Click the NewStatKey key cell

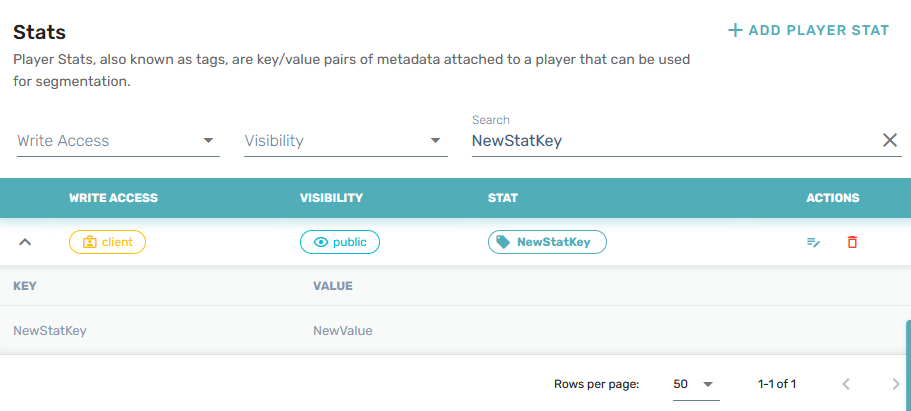tap(50, 330)
